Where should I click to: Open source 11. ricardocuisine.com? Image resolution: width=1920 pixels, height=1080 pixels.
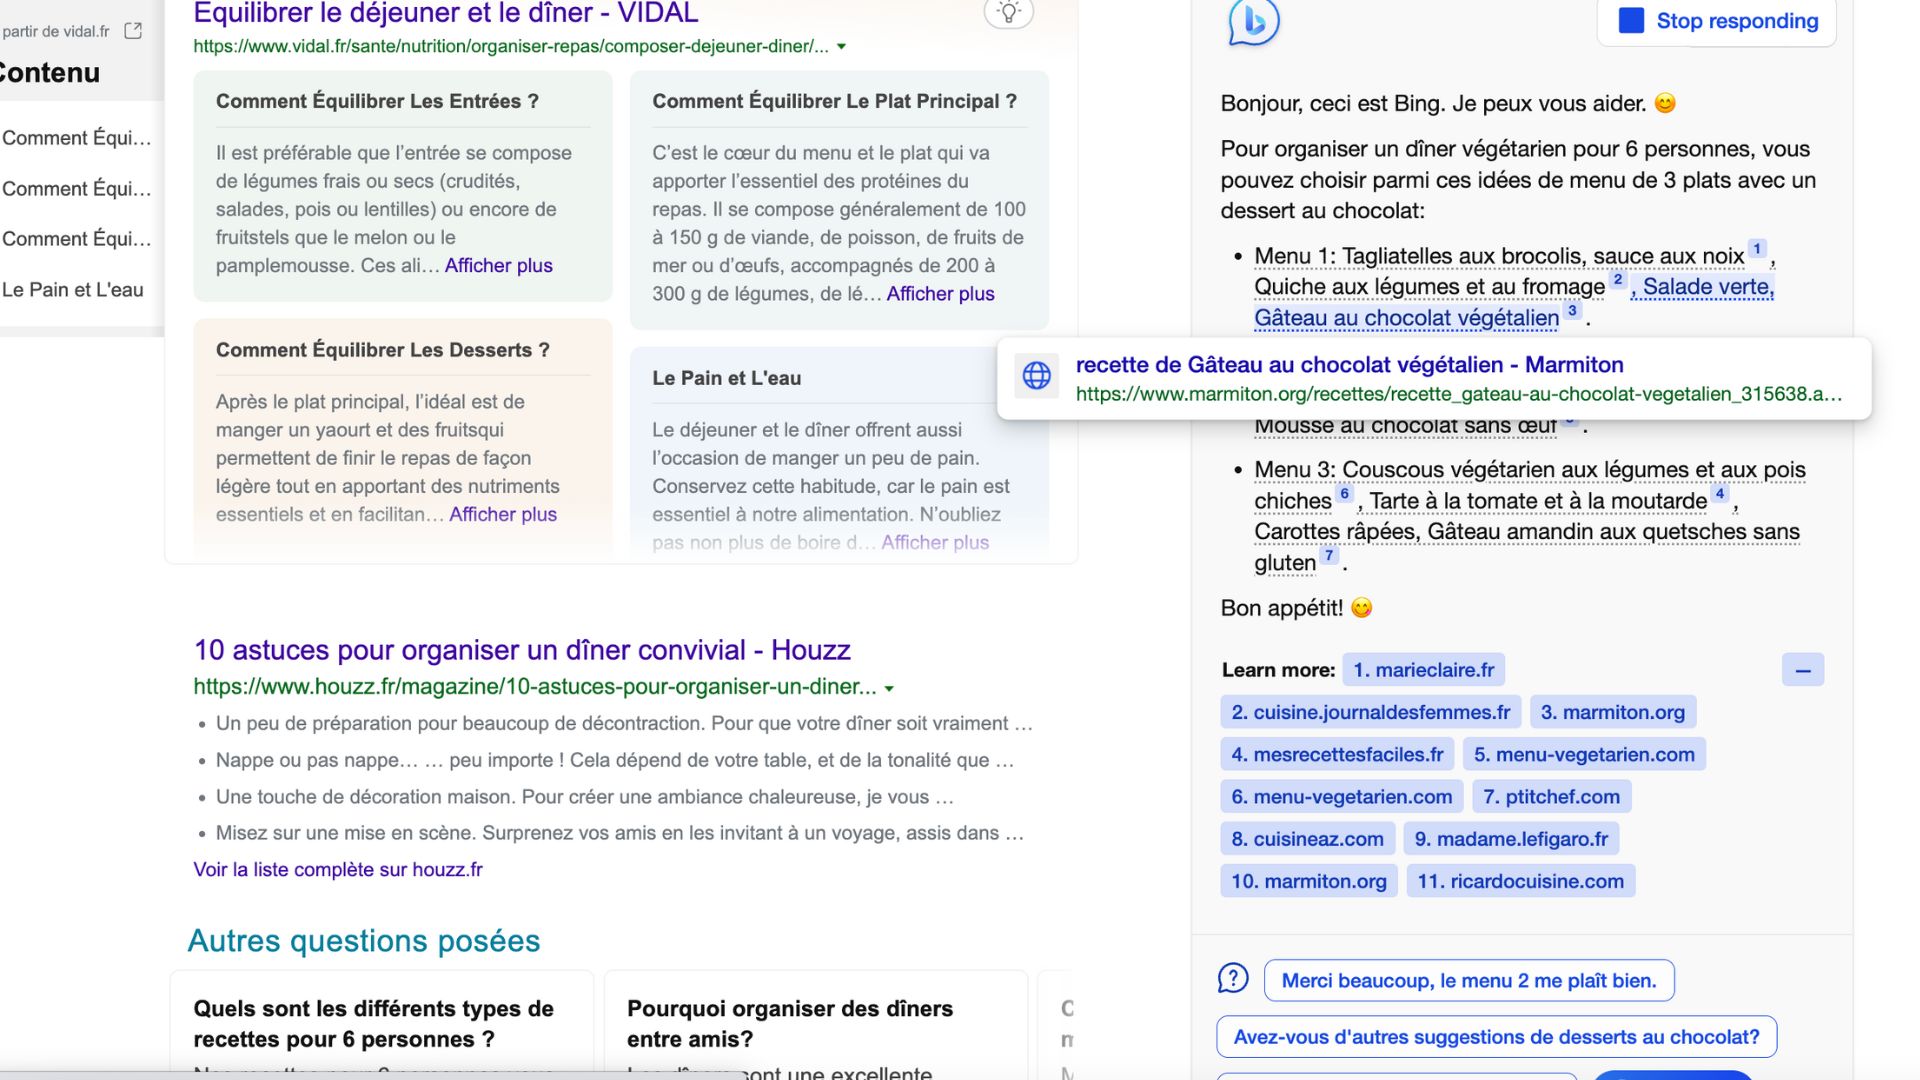[1521, 881]
